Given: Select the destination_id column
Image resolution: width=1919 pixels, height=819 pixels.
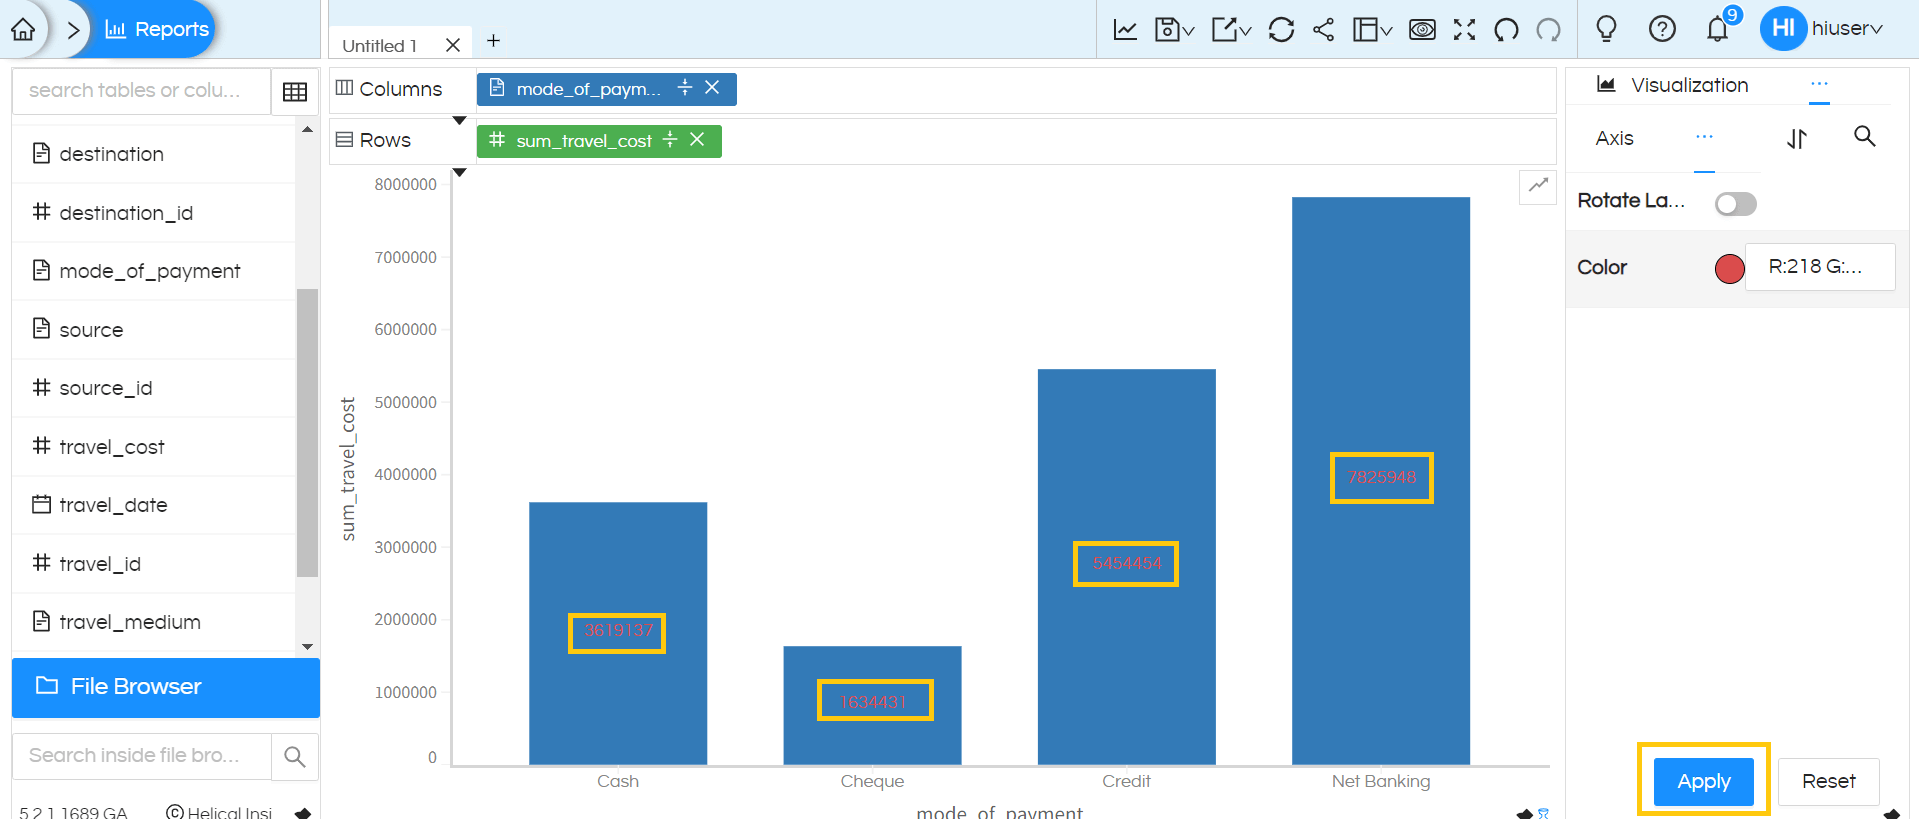Looking at the screenshot, I should point(154,213).
